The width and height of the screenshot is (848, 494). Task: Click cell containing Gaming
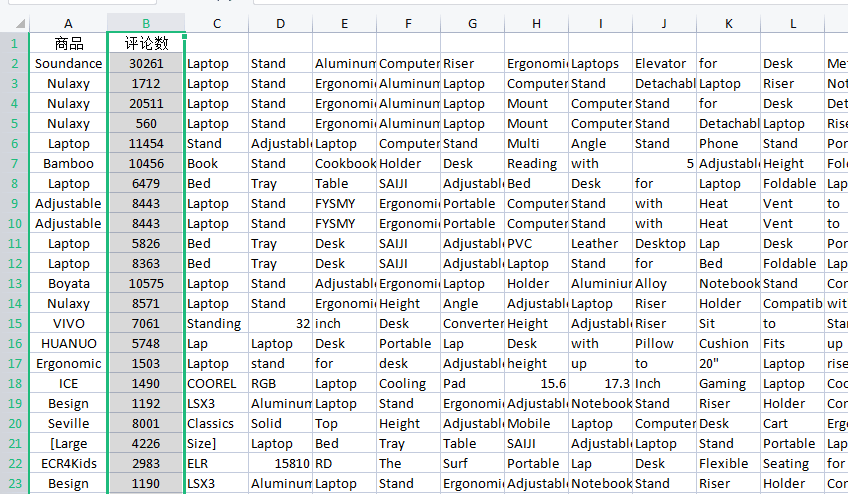(728, 384)
